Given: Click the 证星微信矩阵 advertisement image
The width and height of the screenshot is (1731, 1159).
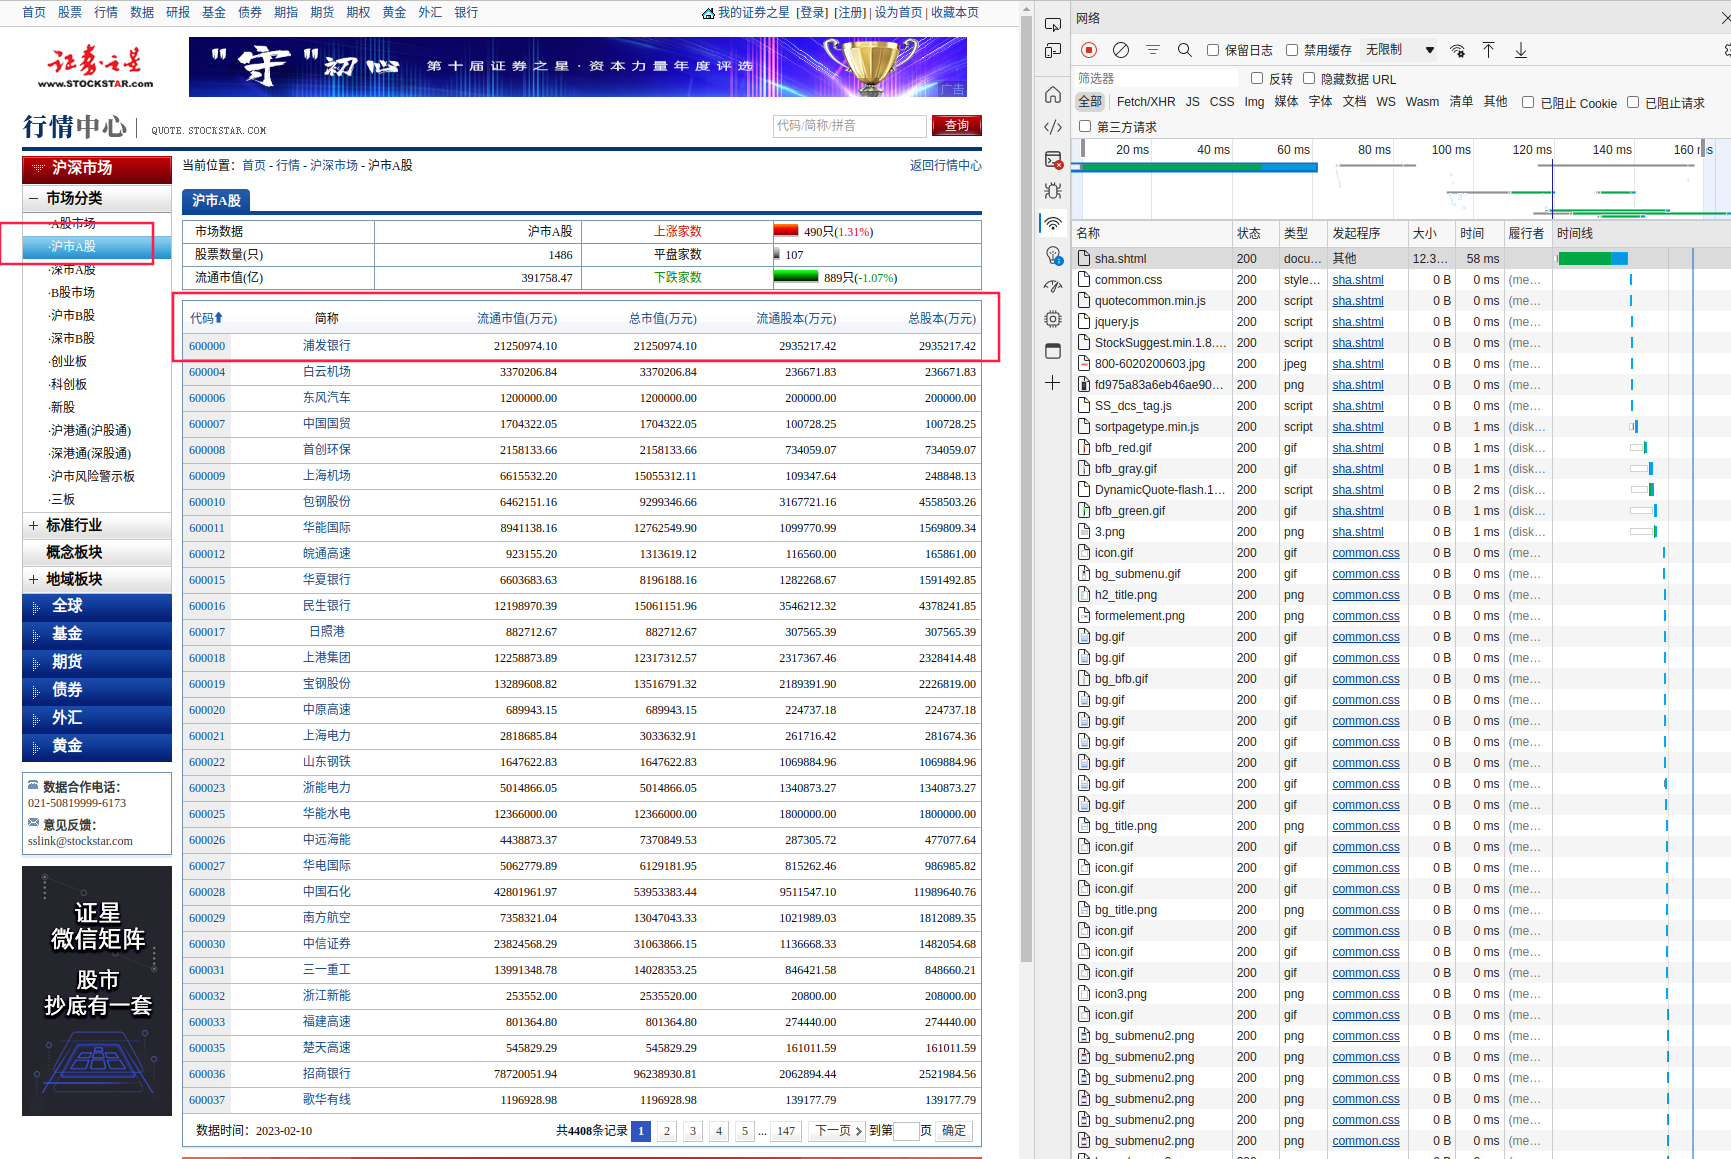Looking at the screenshot, I should coord(97,991).
